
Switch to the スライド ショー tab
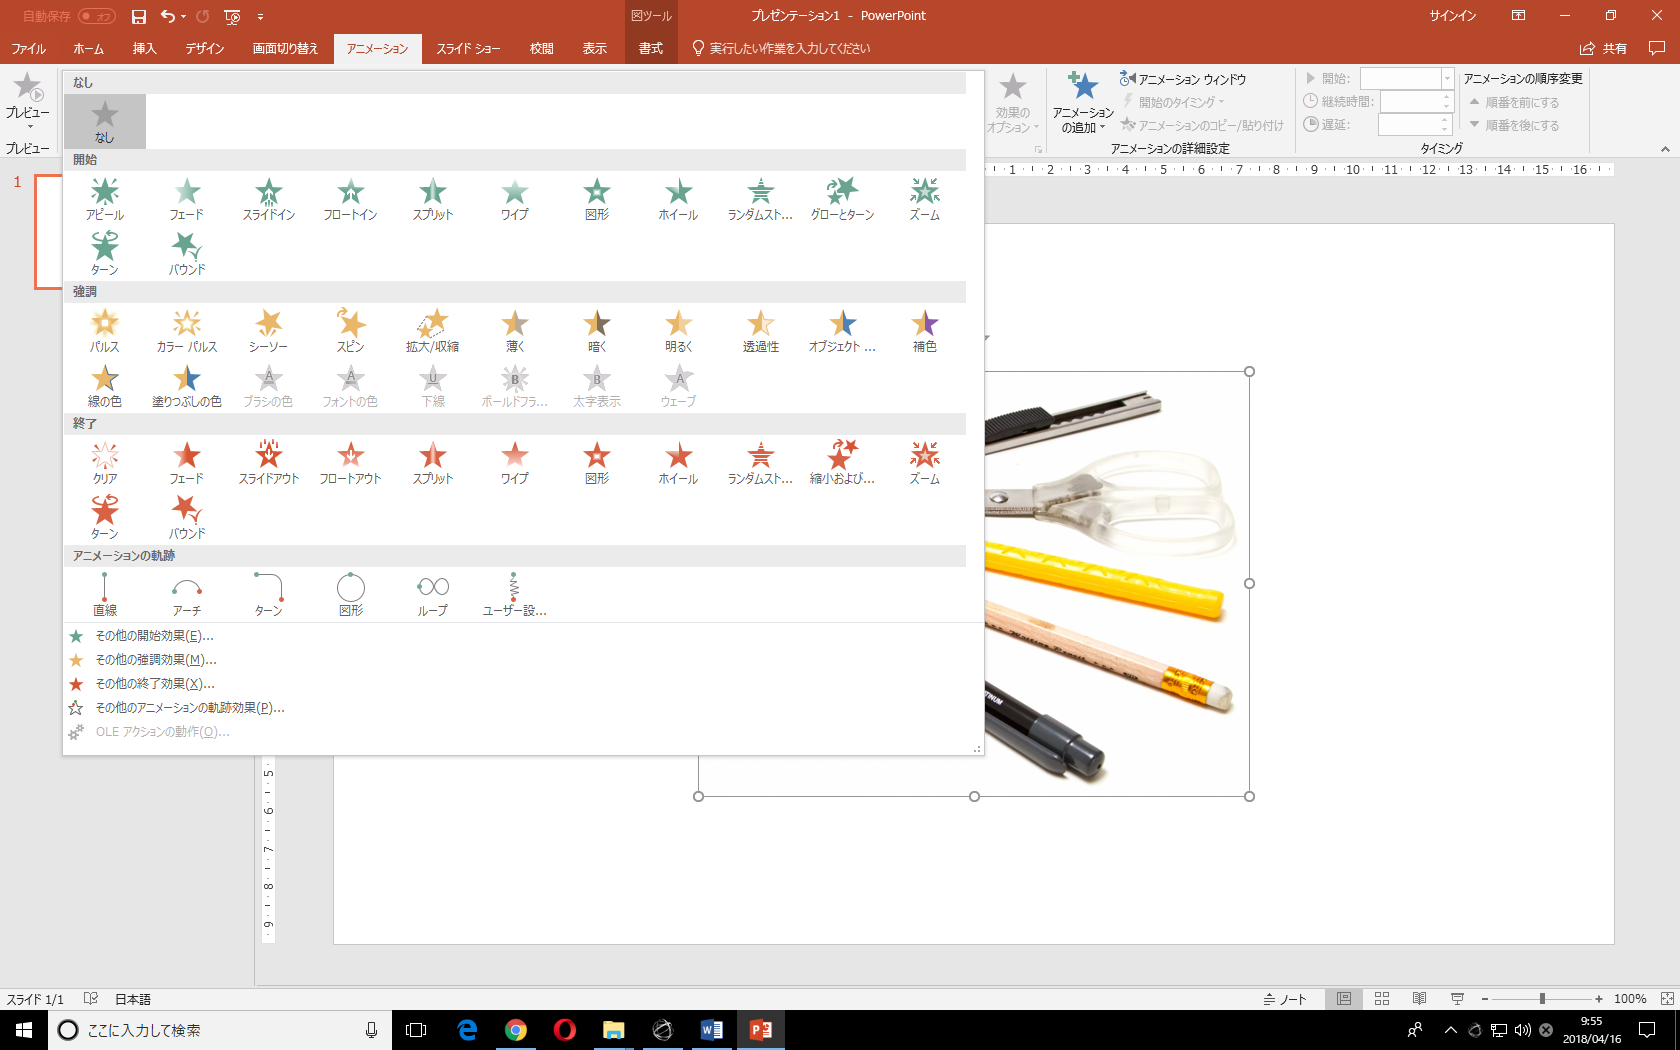468,48
